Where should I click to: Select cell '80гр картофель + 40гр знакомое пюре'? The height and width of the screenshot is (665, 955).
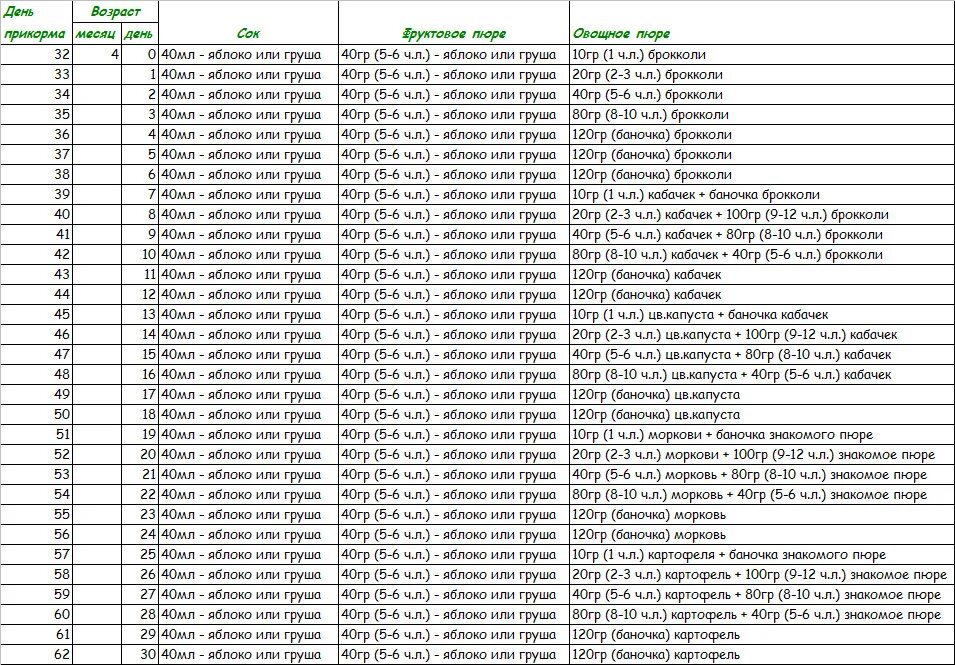click(762, 614)
